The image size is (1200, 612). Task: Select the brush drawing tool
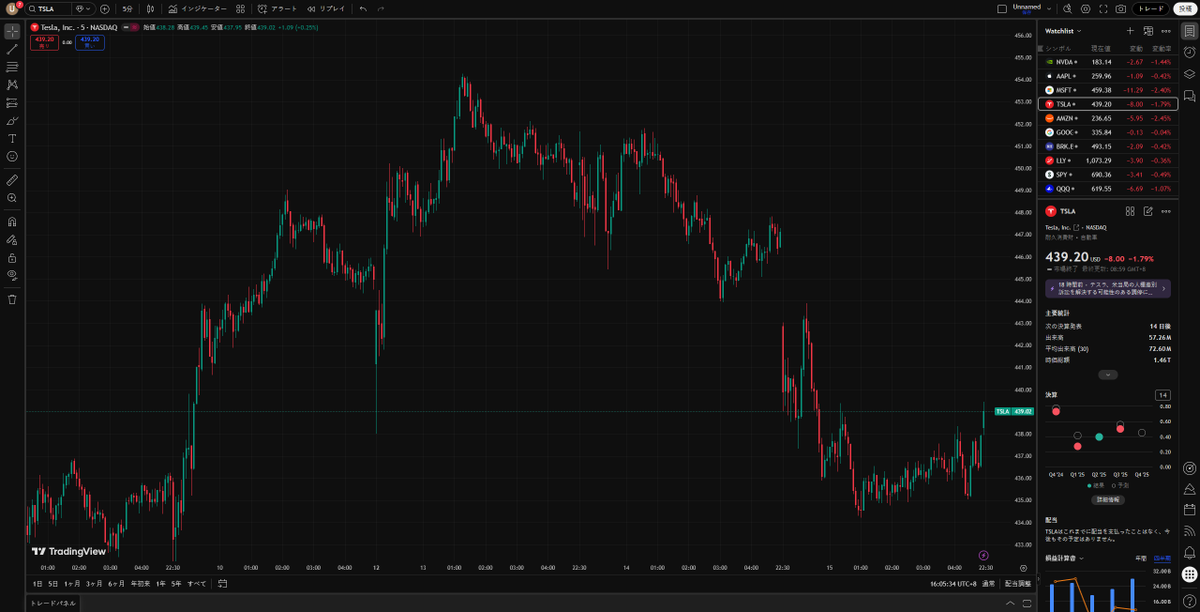(12, 121)
